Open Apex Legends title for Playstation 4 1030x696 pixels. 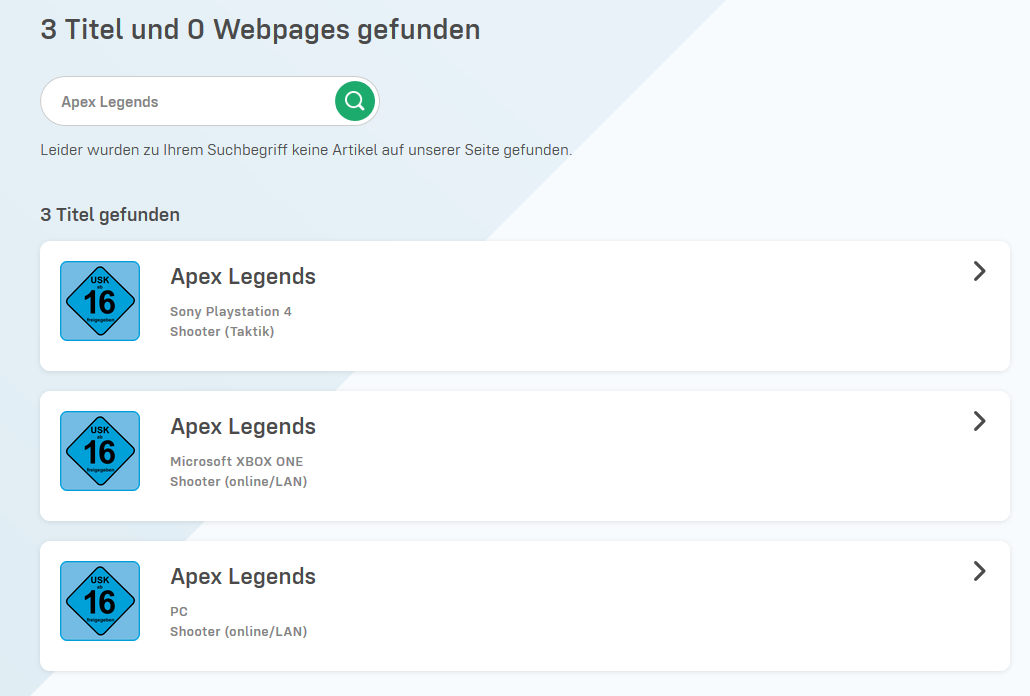pyautogui.click(x=243, y=277)
